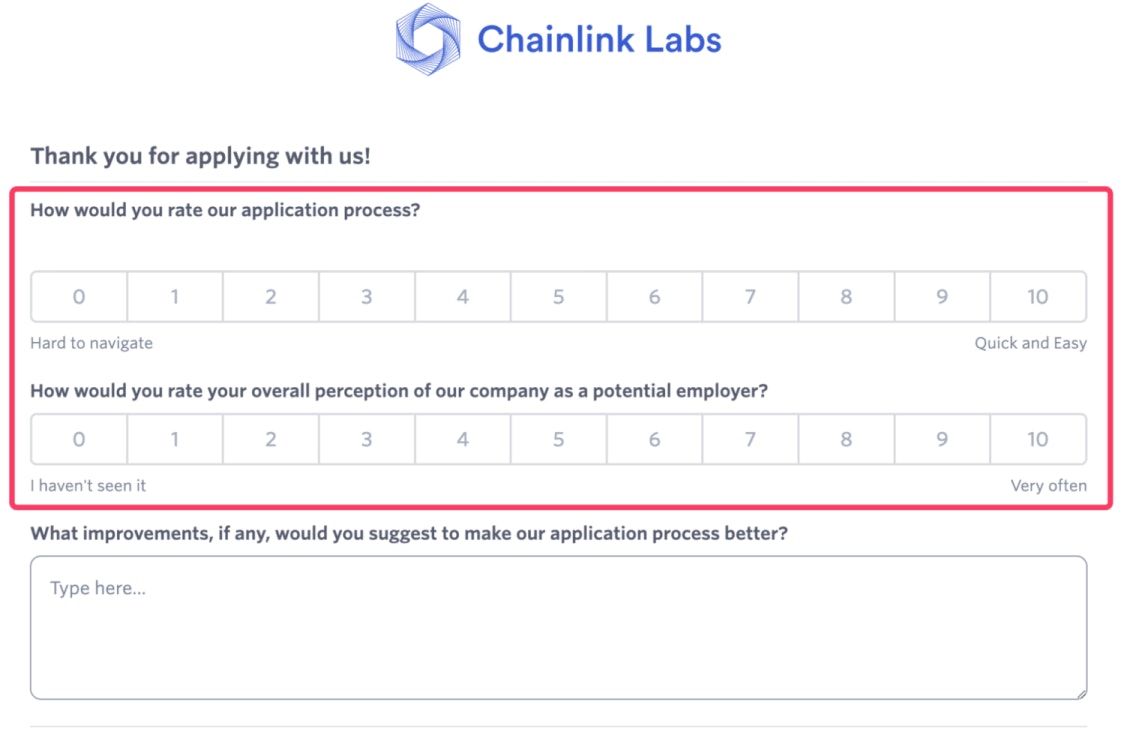1124x735 pixels.
Task: Click the 'Hard to navigate' scale label
Action: [x=91, y=343]
